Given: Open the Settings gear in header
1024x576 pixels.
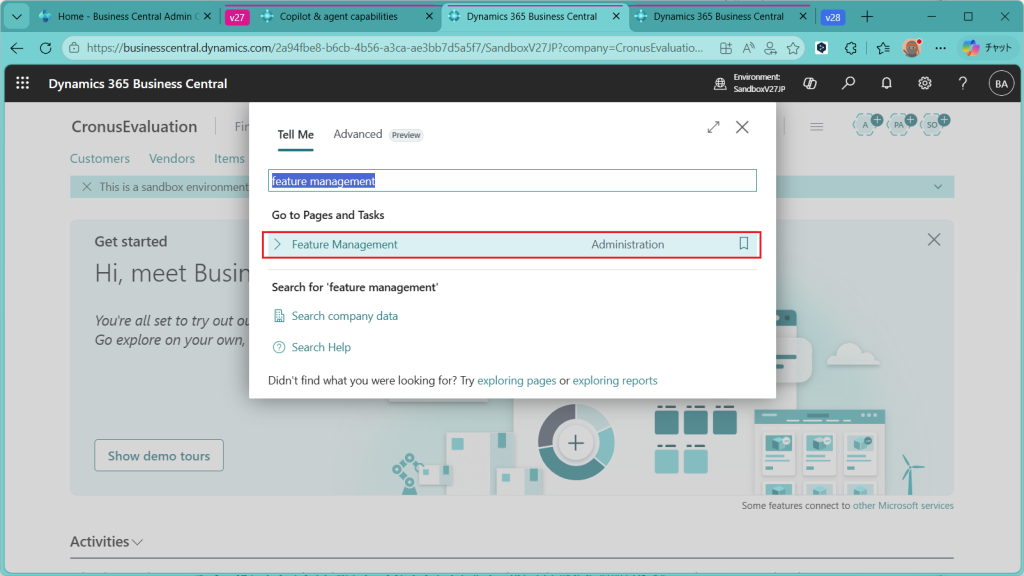Looking at the screenshot, I should coord(925,84).
